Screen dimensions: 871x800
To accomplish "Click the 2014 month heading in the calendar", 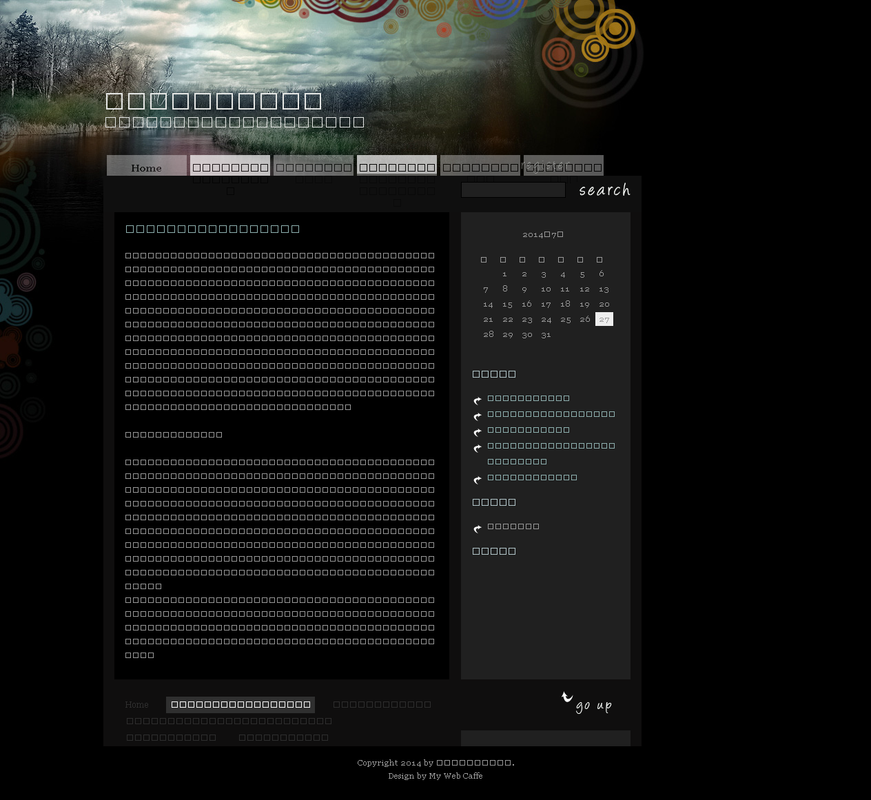I will (543, 234).
